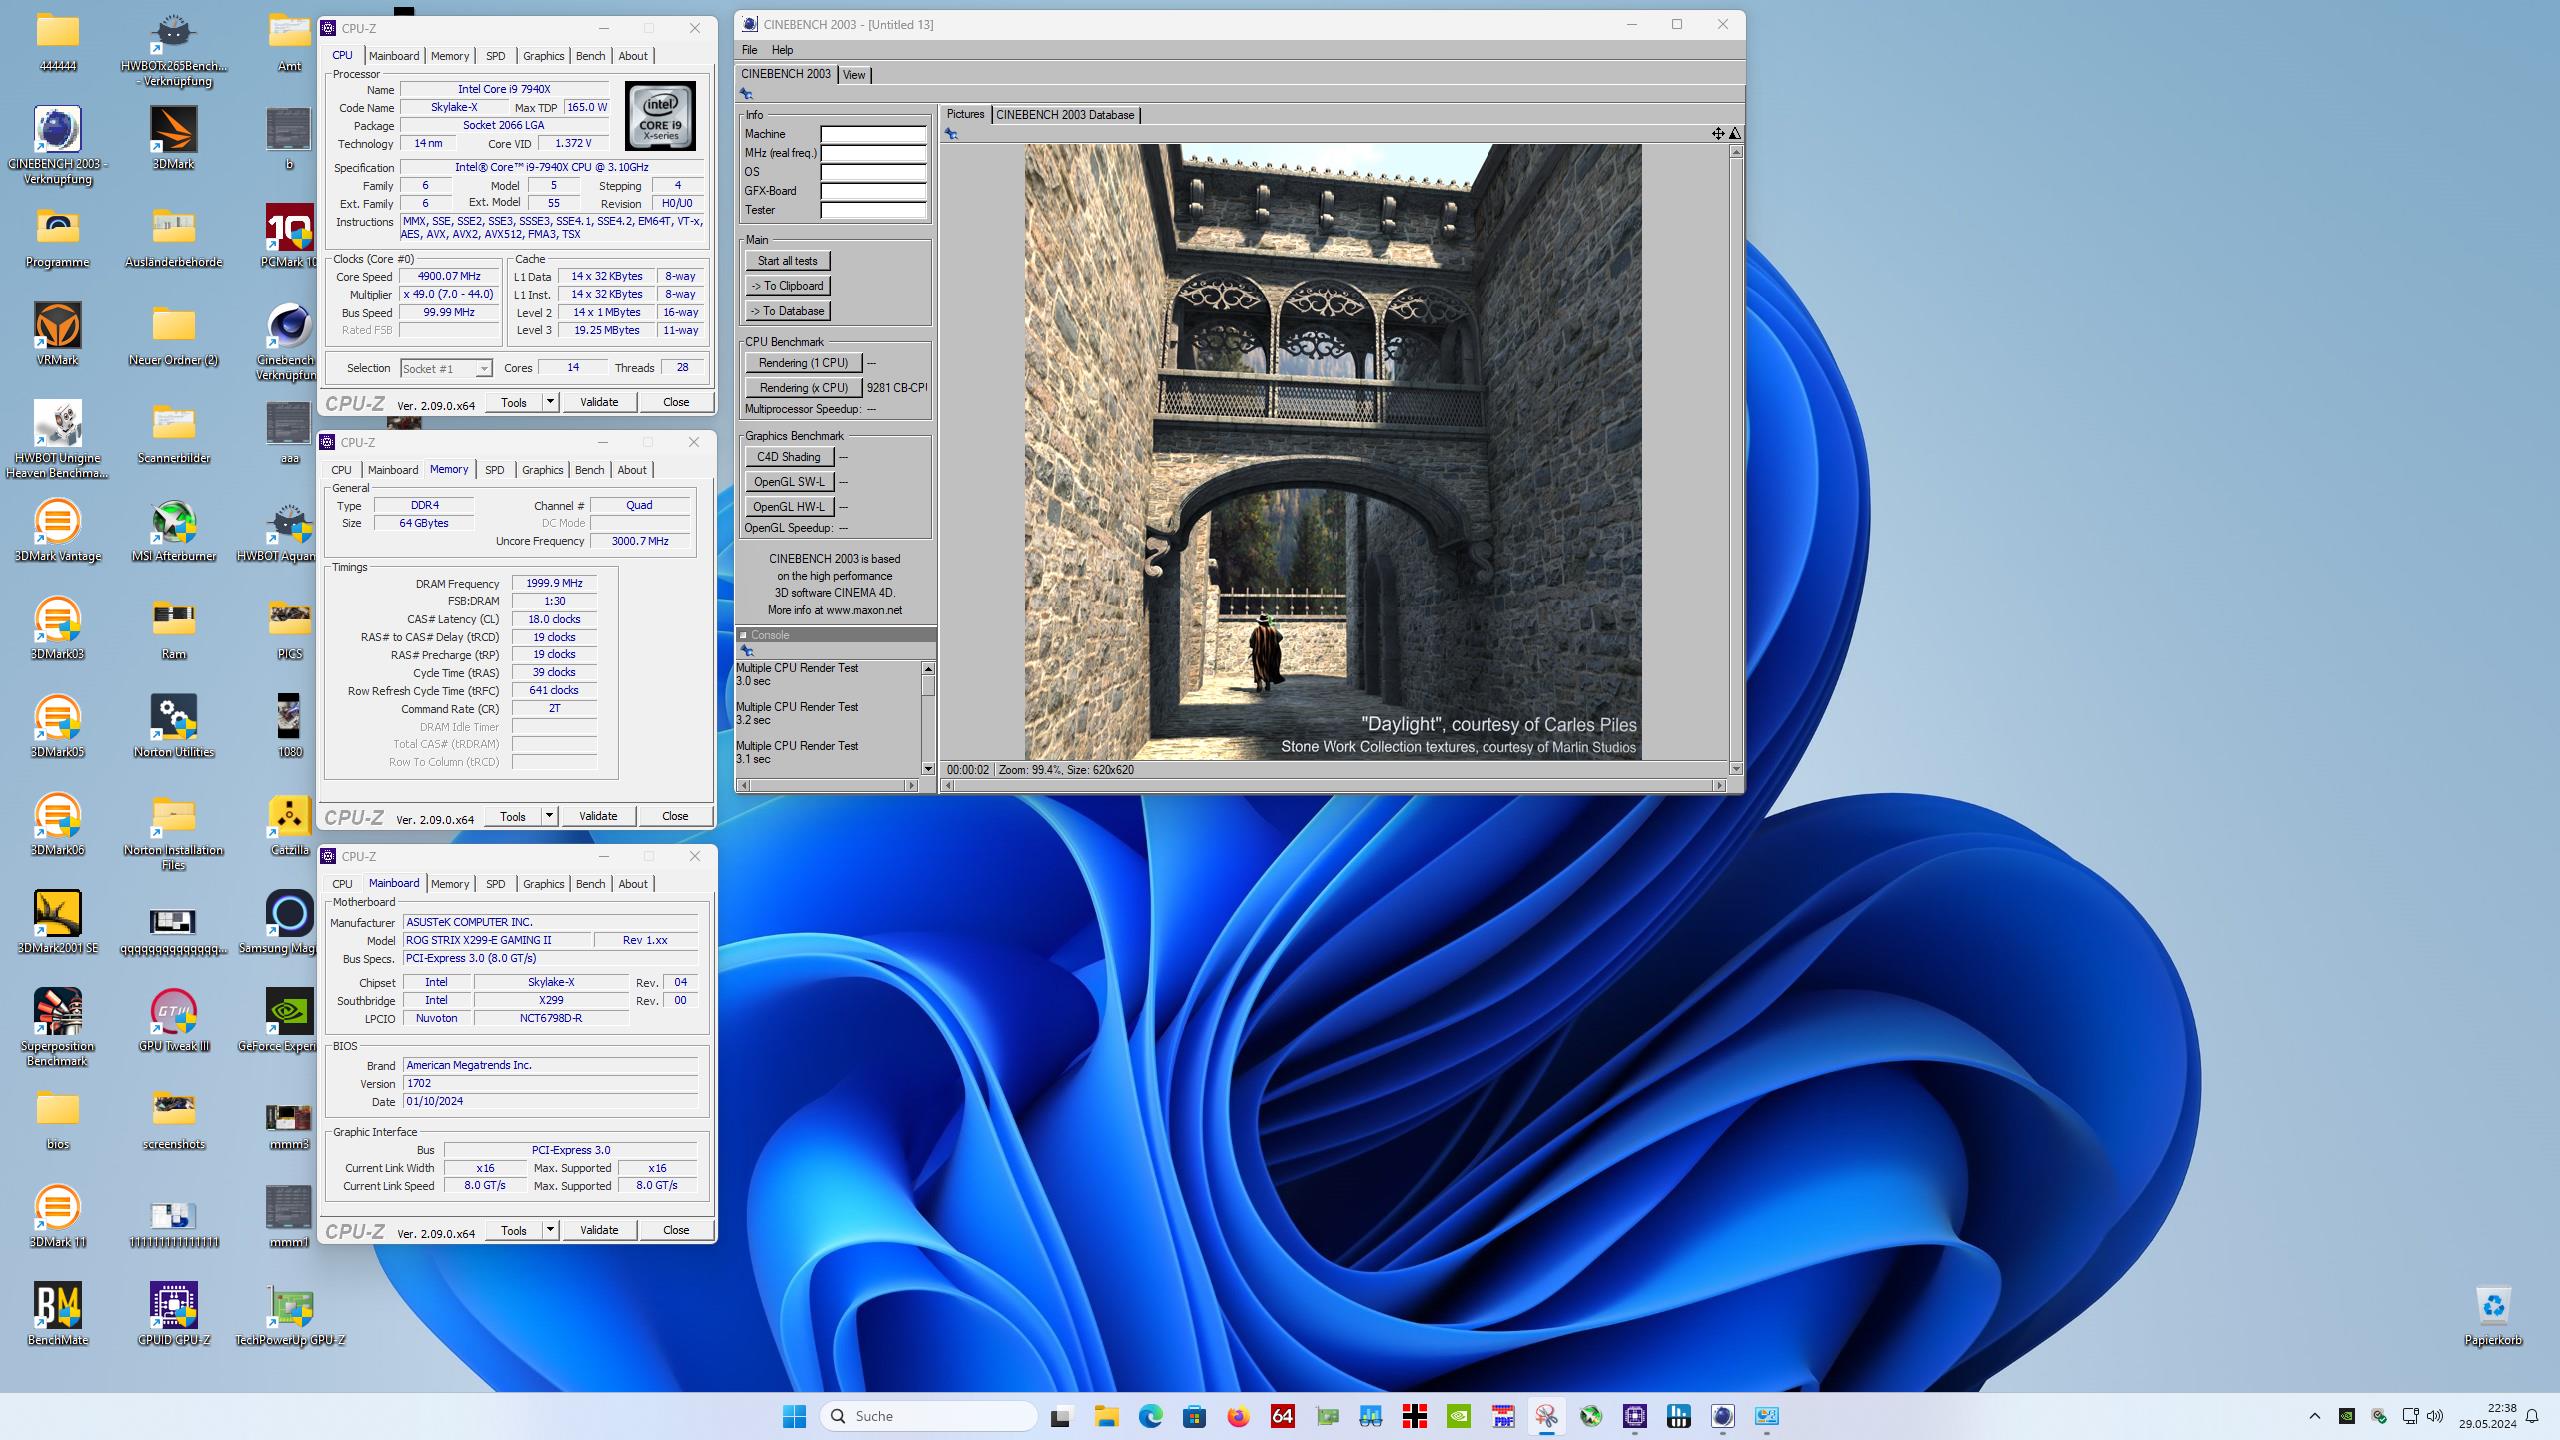
Task: Click the pan-move icon above picture
Action: (x=1718, y=134)
